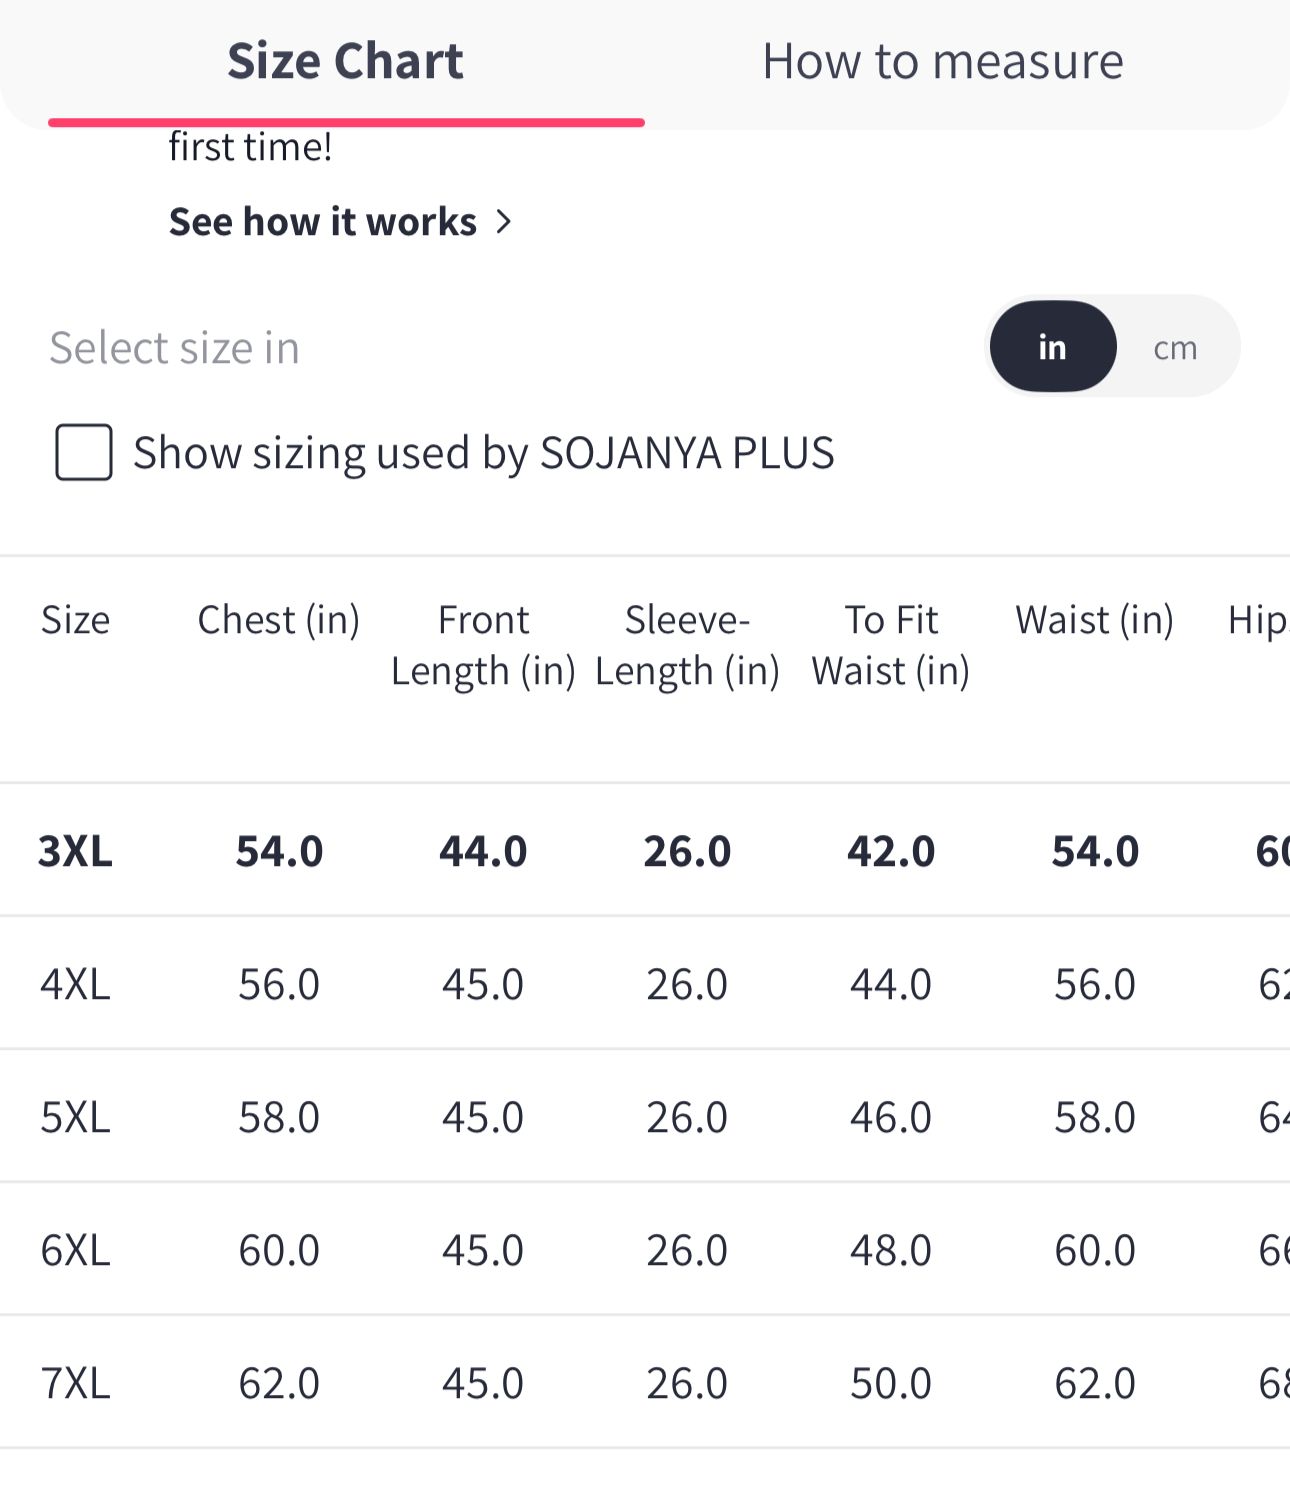Click the To Fit Waist (in) header
The width and height of the screenshot is (1290, 1485).
point(891,646)
